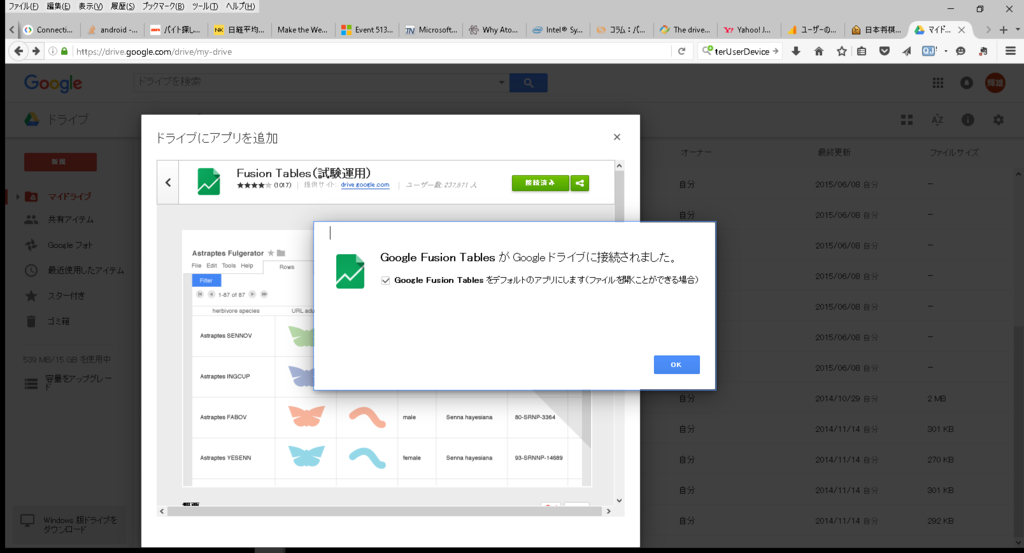Open the ファイル(F) menu
Image resolution: width=1024 pixels, height=553 pixels.
tap(24, 6)
